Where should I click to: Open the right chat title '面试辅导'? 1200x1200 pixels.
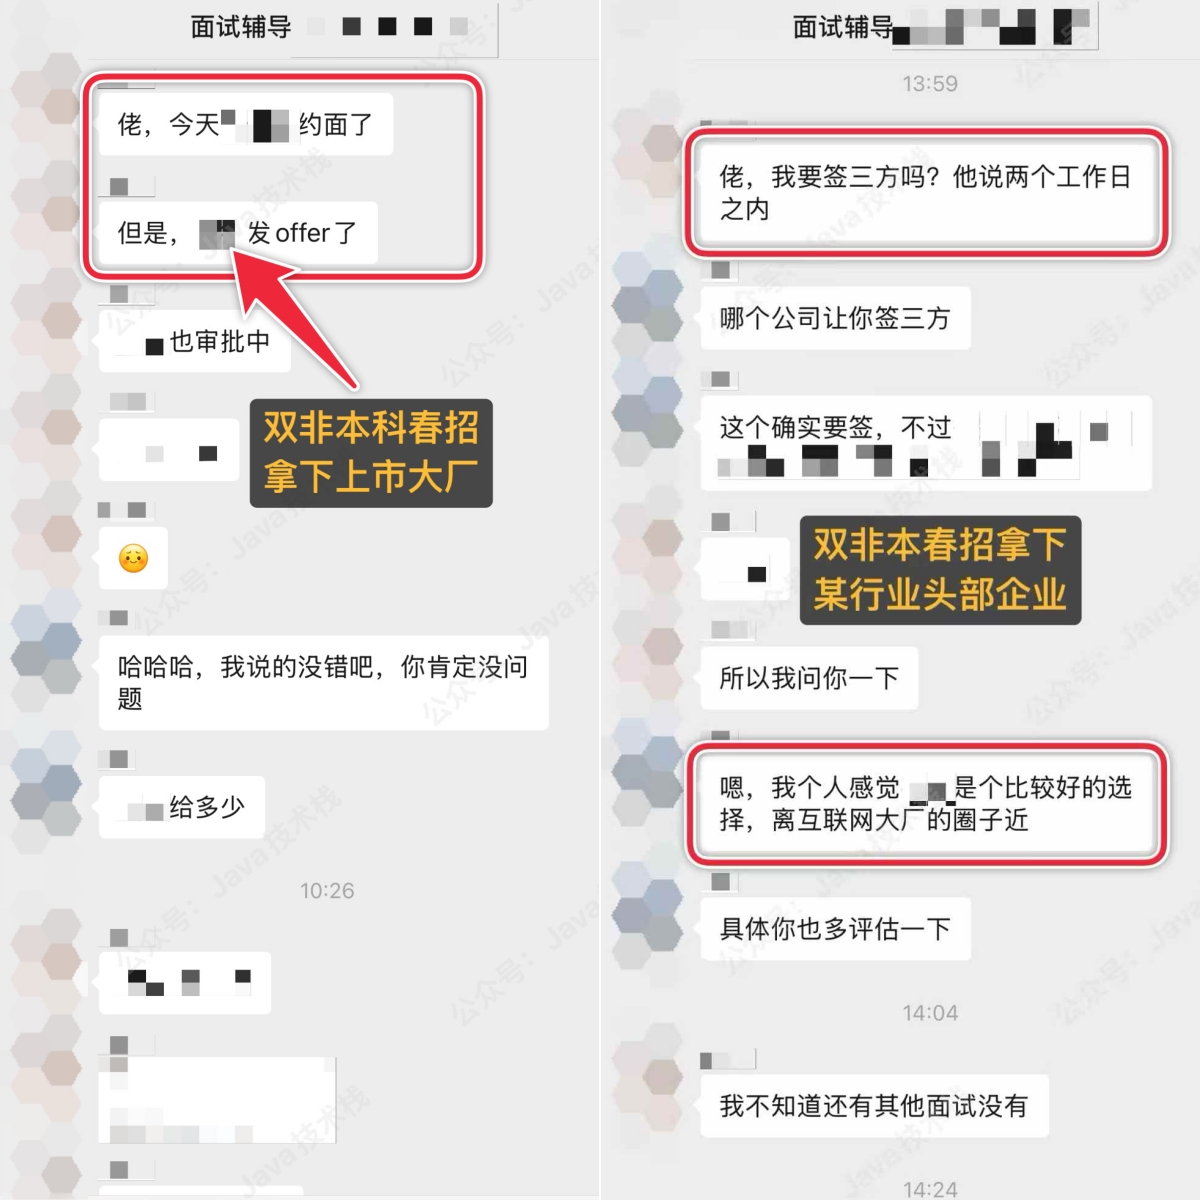click(x=842, y=27)
